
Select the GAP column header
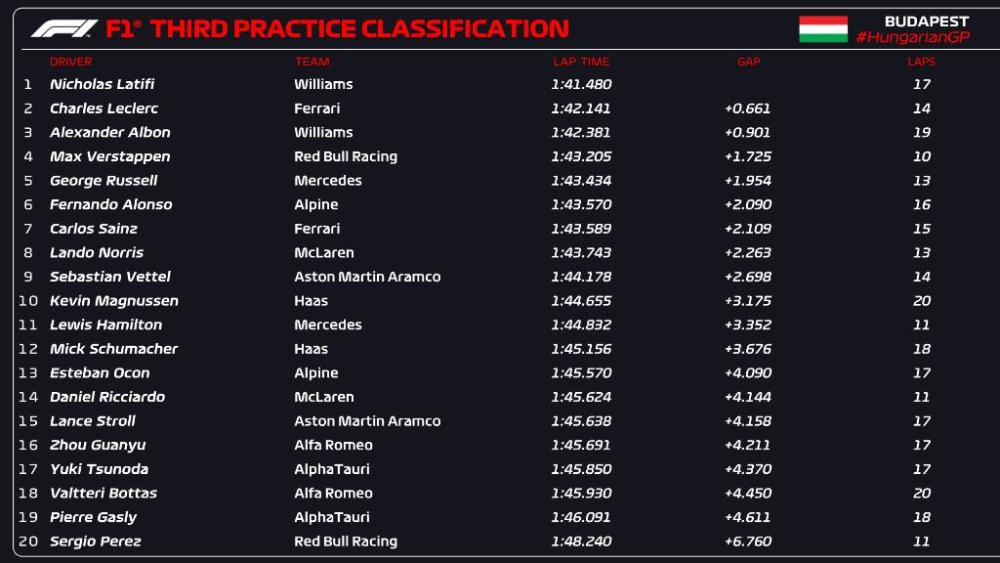pos(748,62)
